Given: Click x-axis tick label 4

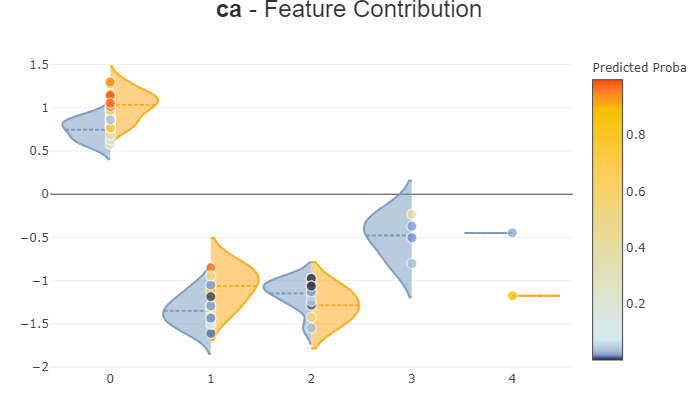Looking at the screenshot, I should point(512,379).
